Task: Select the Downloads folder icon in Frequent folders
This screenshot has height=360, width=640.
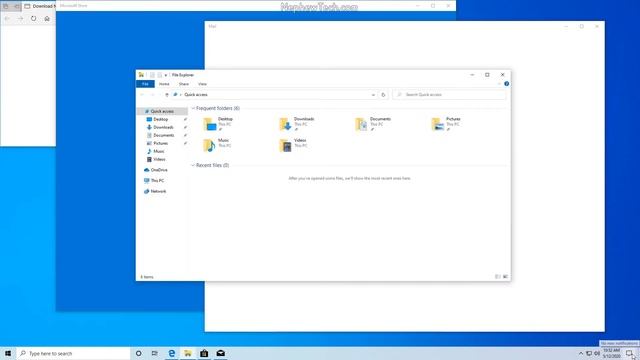Action: 285,124
